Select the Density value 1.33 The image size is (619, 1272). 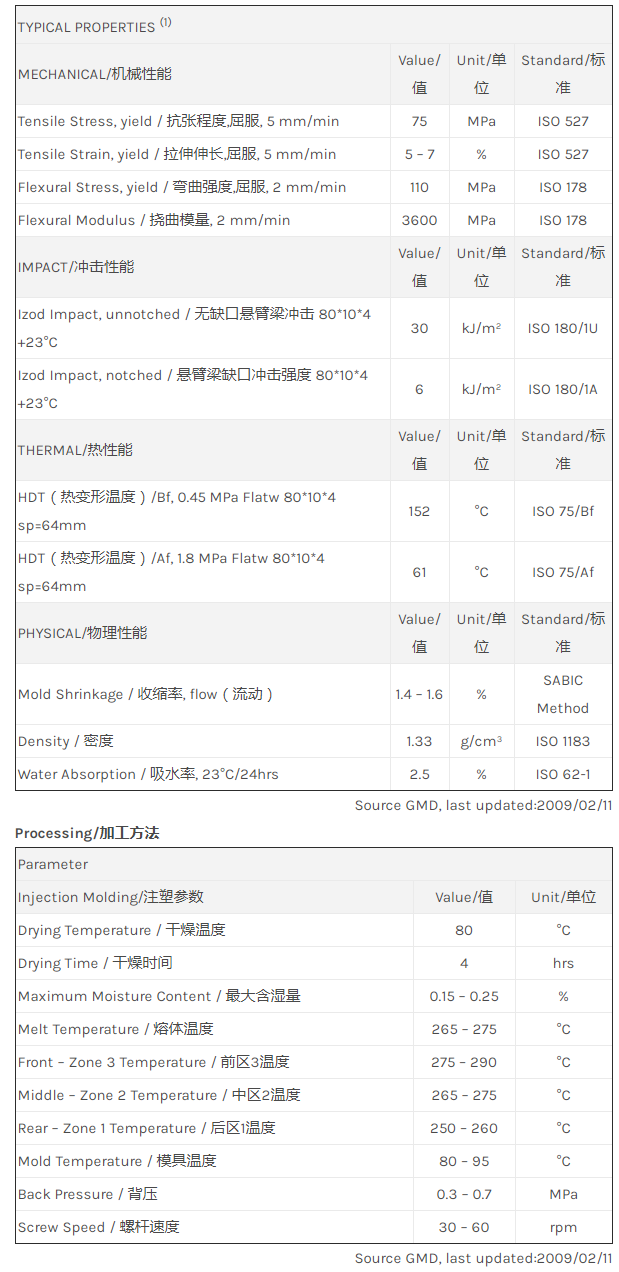419,741
